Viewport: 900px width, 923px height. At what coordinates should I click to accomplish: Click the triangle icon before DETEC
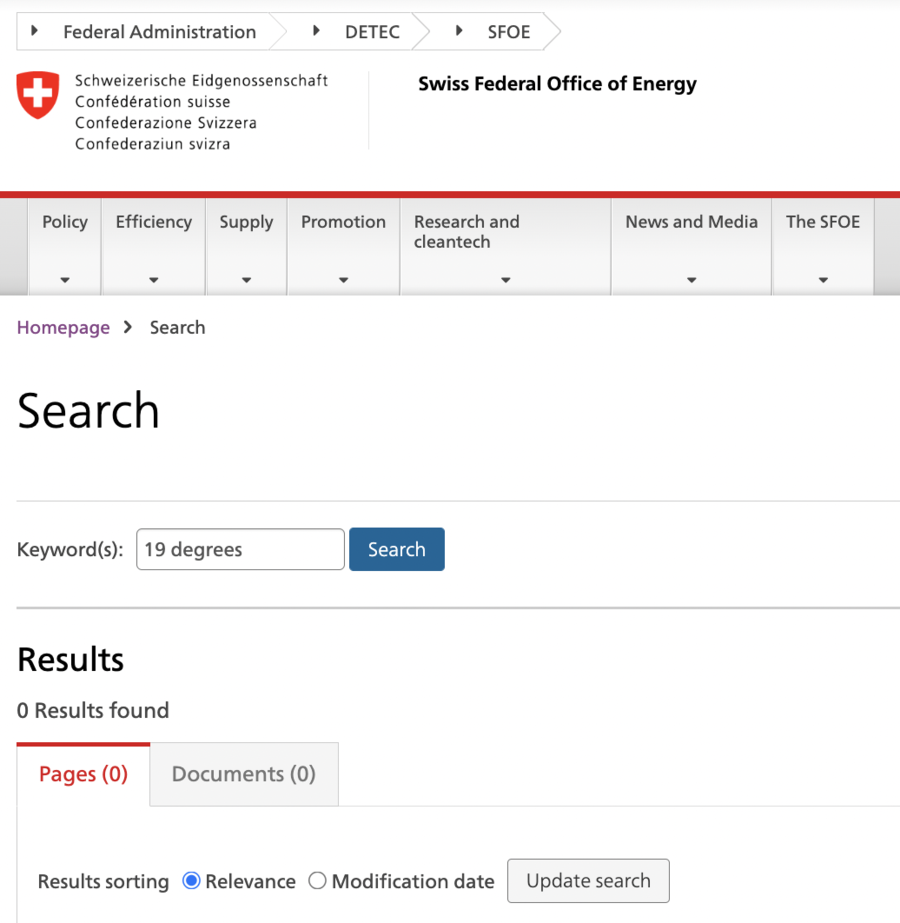316,31
